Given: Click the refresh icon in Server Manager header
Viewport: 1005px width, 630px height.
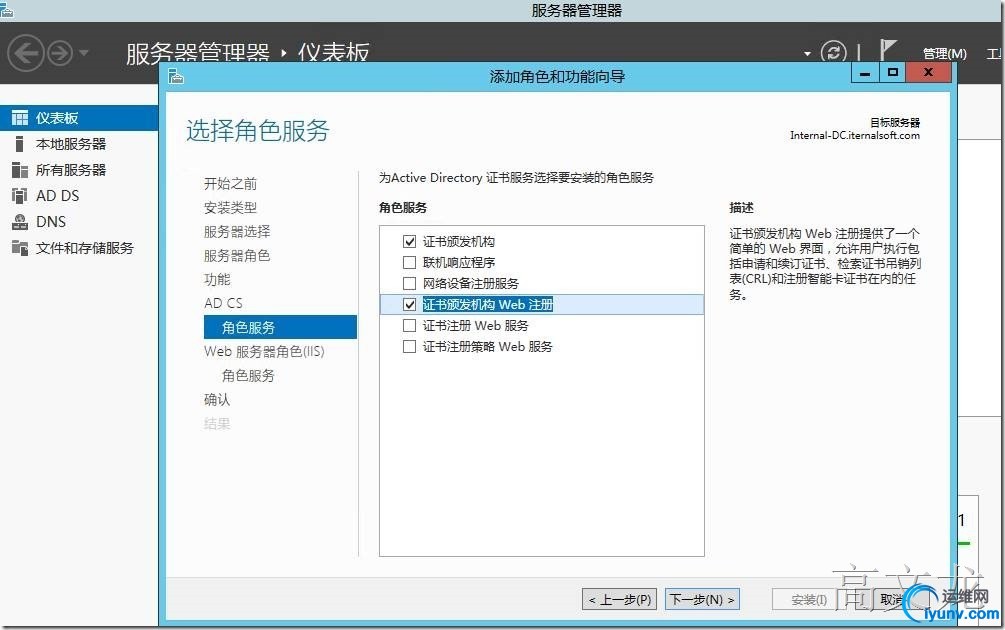Looking at the screenshot, I should click(x=833, y=52).
